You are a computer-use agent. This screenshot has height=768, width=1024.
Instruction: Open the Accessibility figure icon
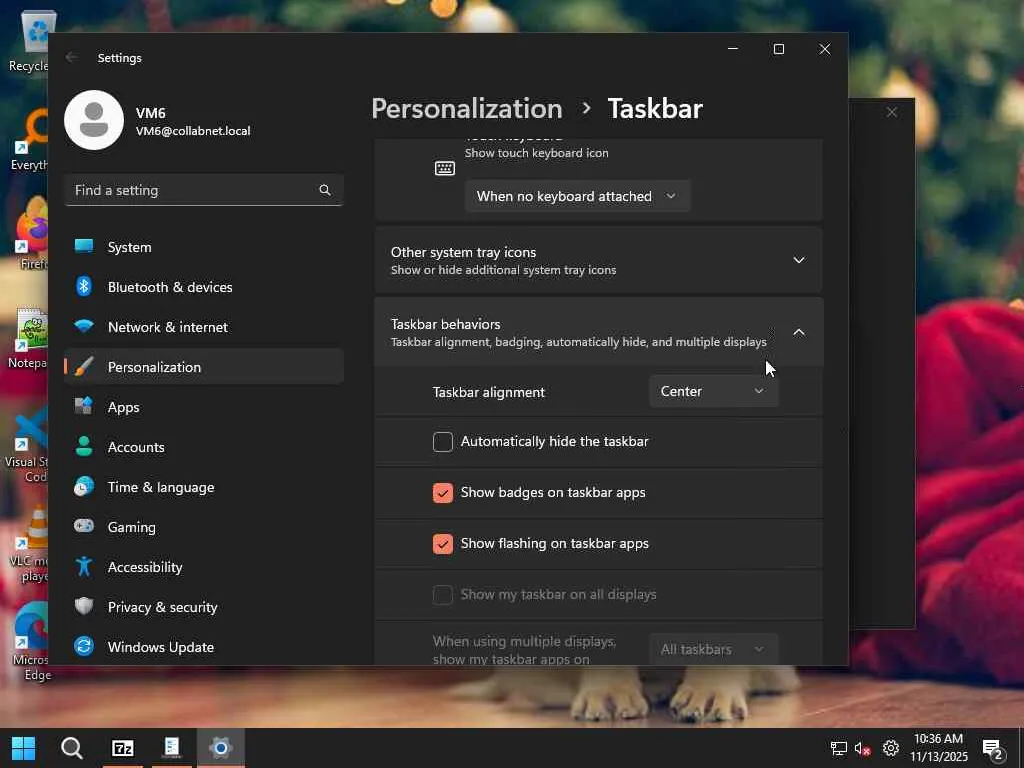(x=84, y=566)
